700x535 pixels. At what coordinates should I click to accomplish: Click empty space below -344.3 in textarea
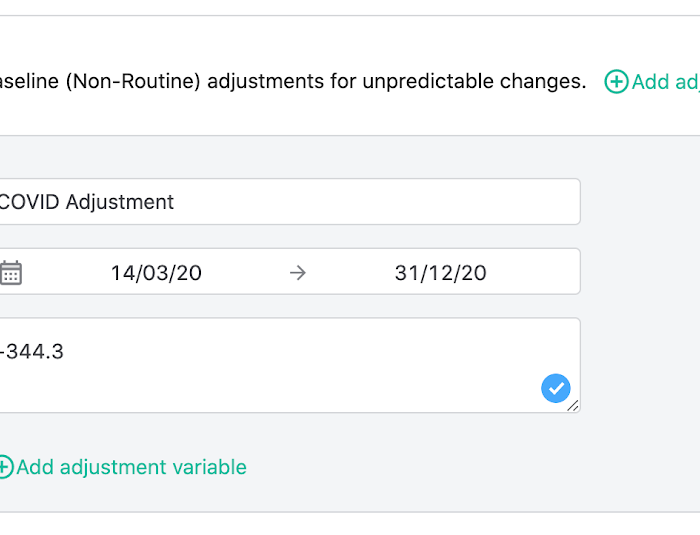pyautogui.click(x=268, y=389)
